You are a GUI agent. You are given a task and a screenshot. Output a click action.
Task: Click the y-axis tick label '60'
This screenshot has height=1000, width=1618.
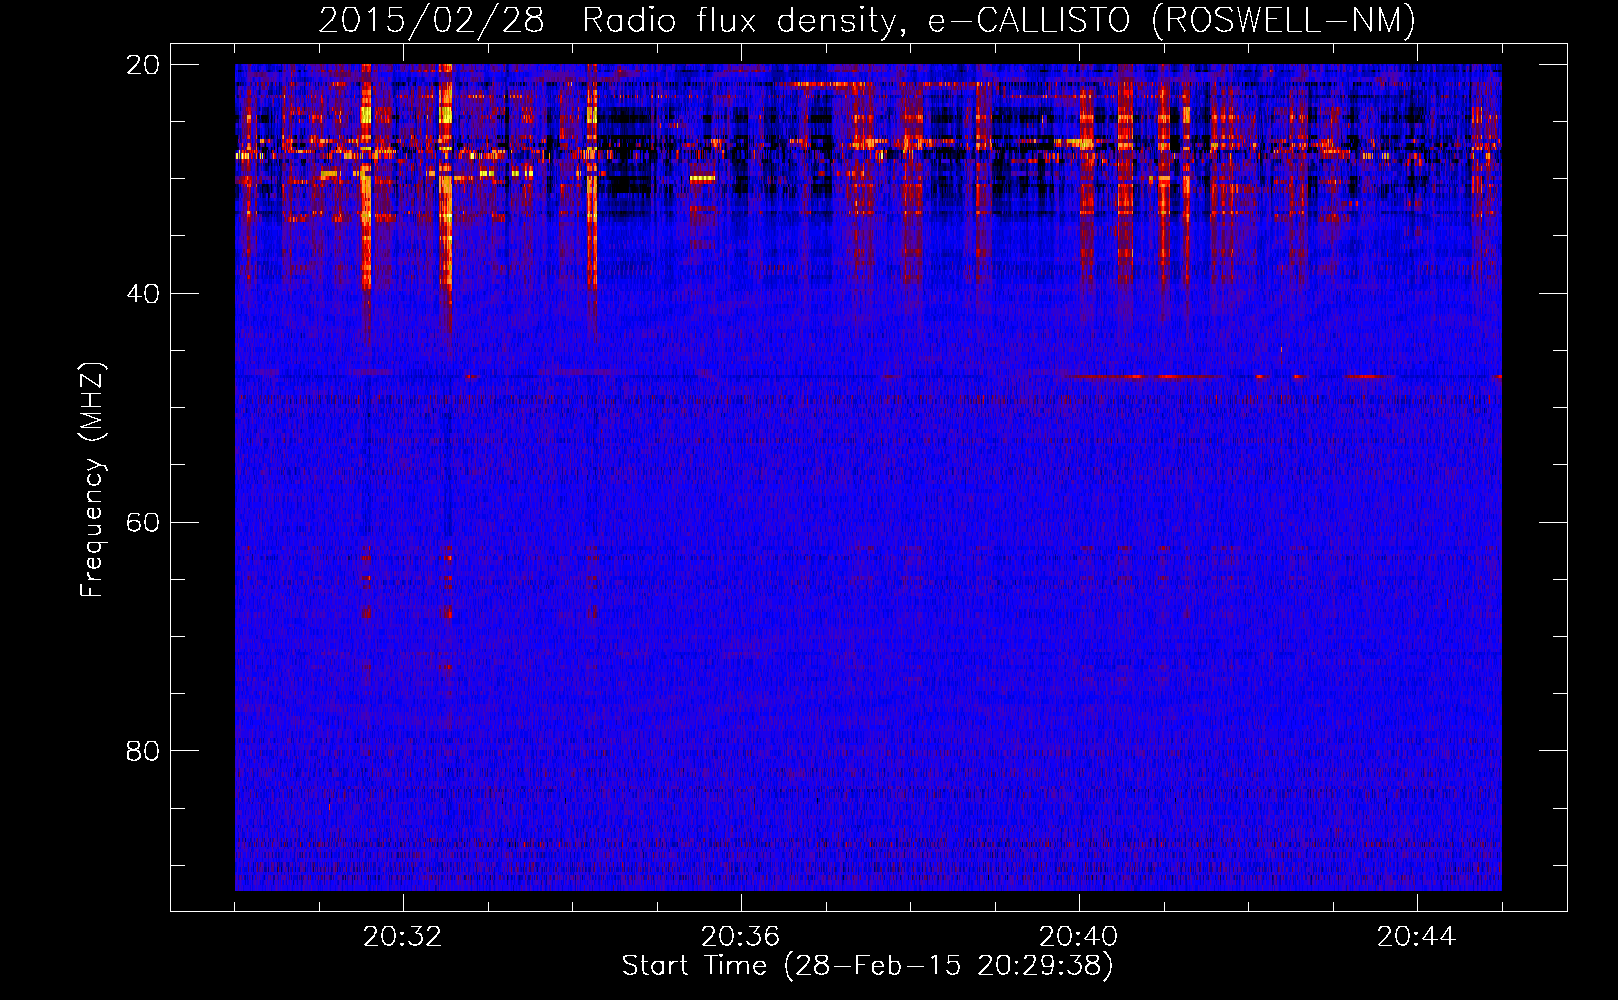tap(143, 523)
